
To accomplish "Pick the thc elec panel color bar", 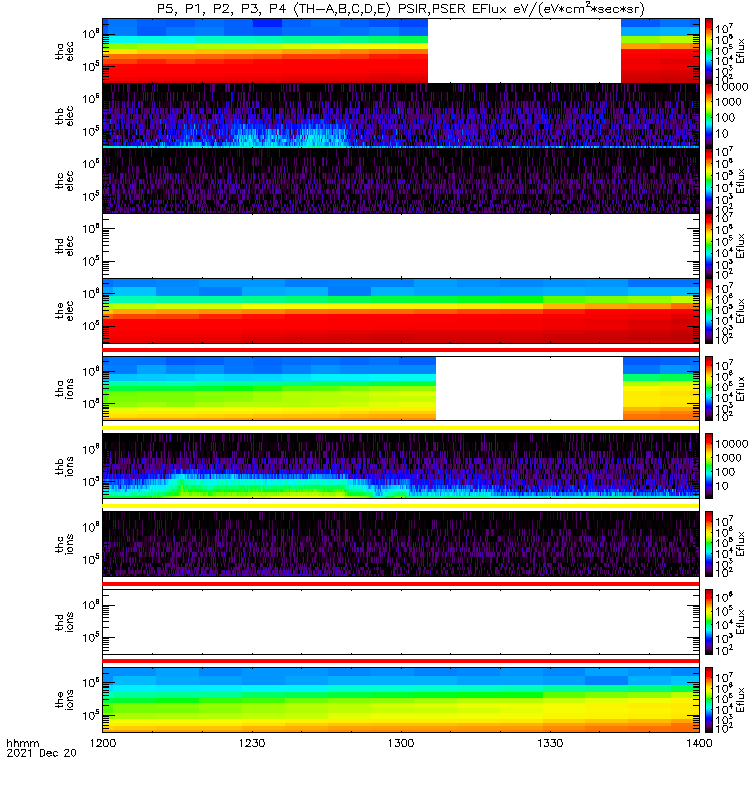I will 709,181.
